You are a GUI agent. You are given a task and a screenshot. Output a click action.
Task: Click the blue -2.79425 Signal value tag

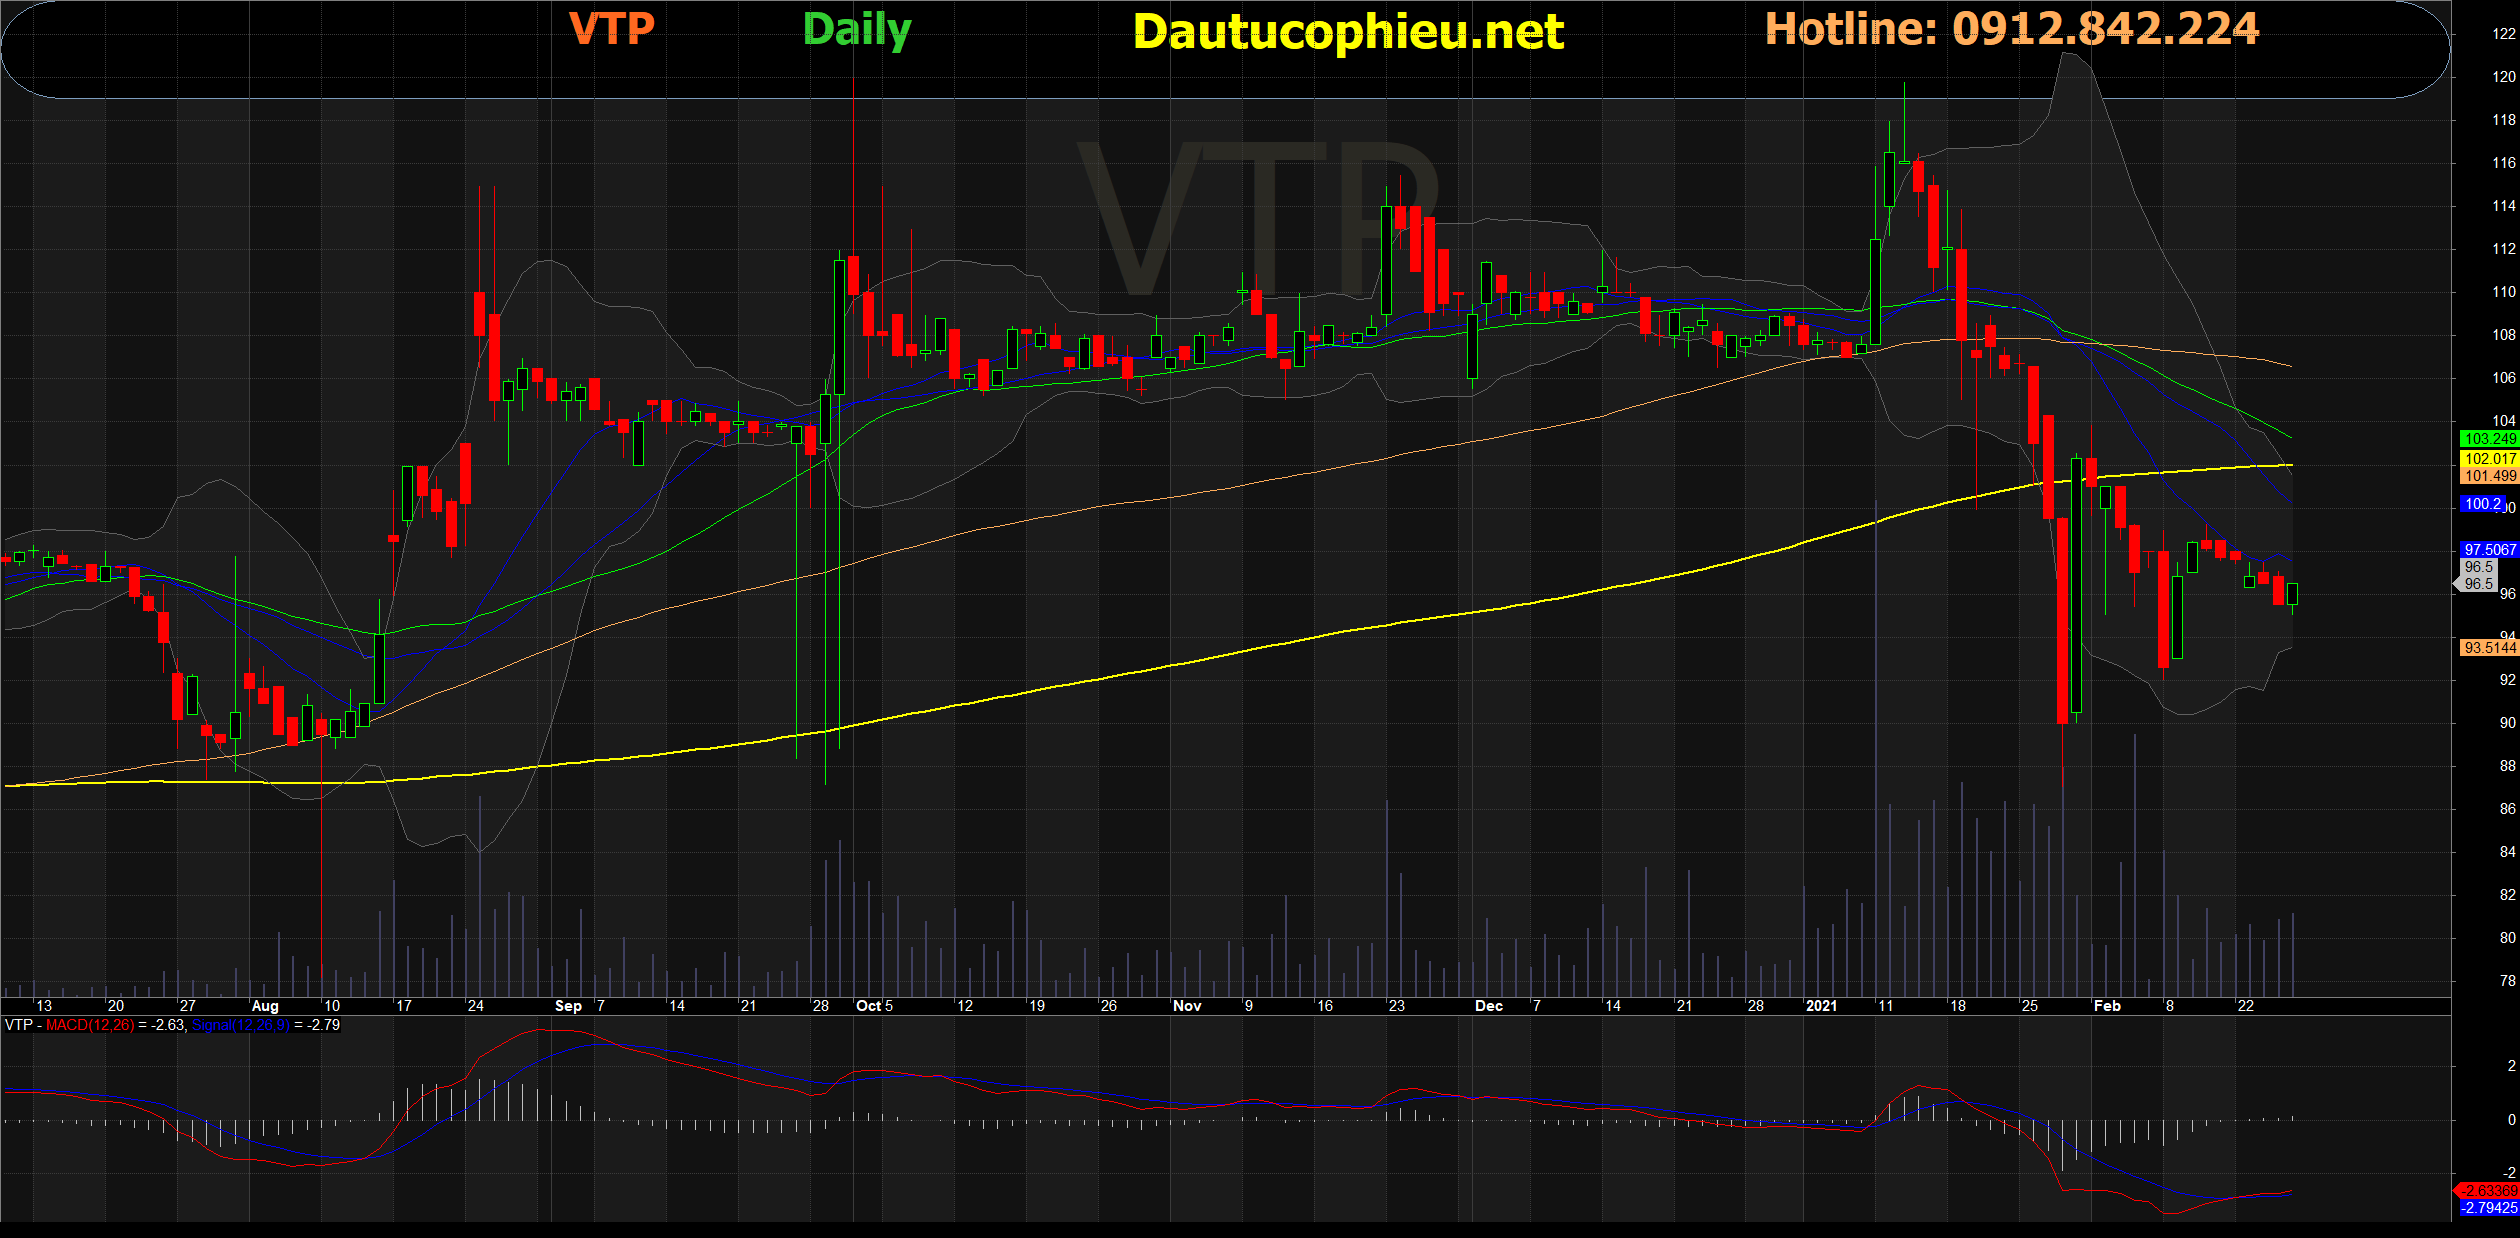[2488, 1208]
